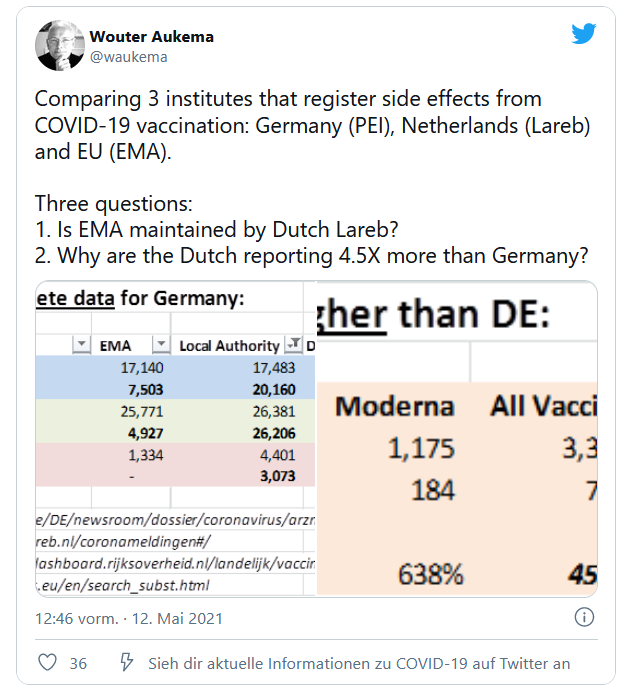
Task: Click the Local Authority column header
Action: click(229, 346)
